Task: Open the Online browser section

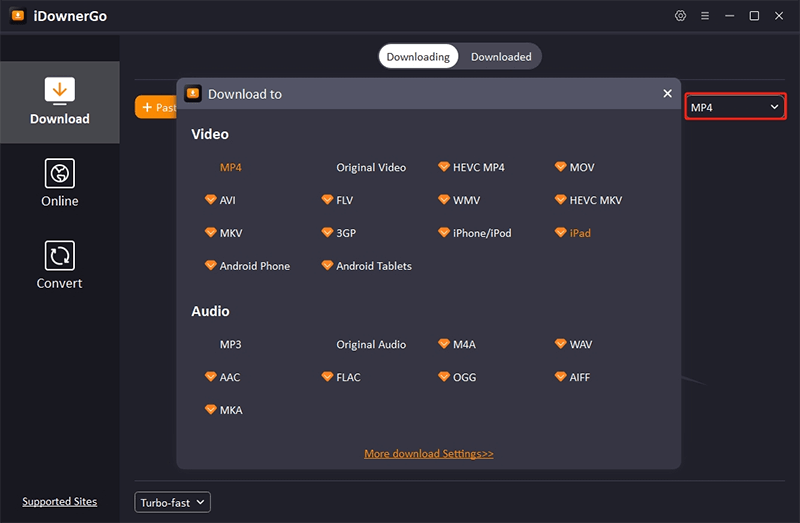Action: [x=60, y=183]
